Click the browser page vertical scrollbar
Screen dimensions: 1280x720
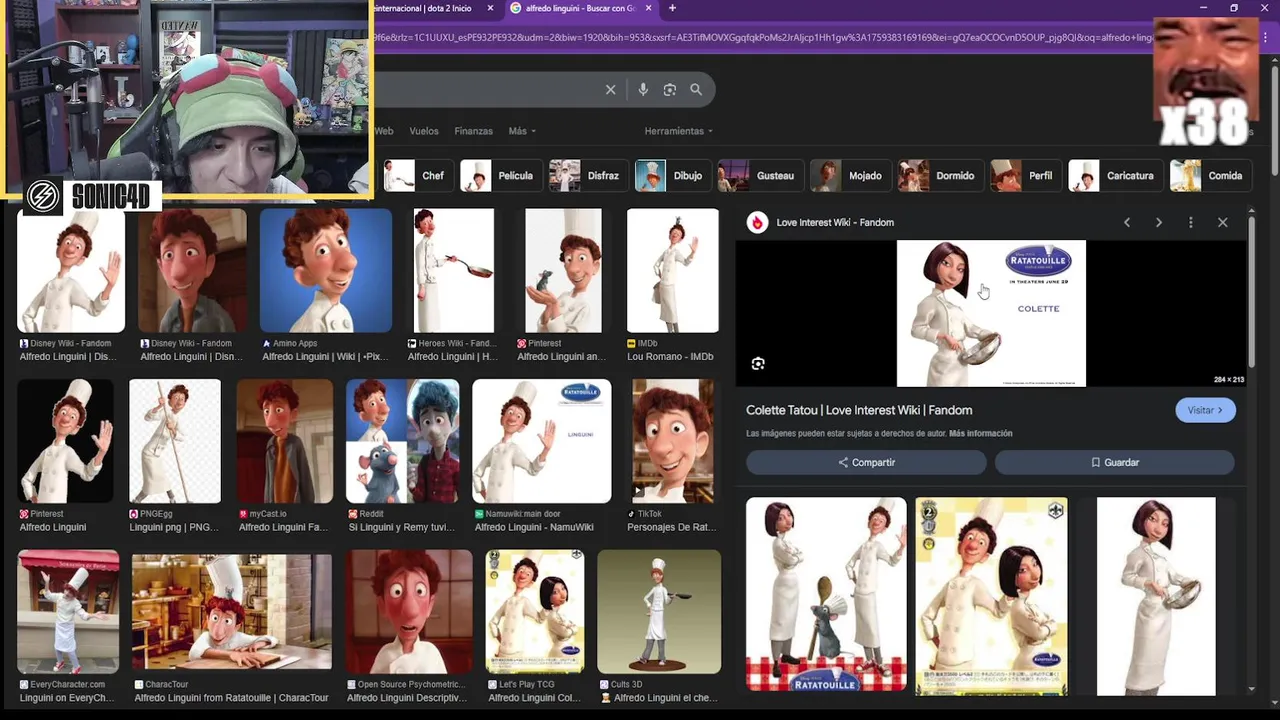pos(1274,120)
